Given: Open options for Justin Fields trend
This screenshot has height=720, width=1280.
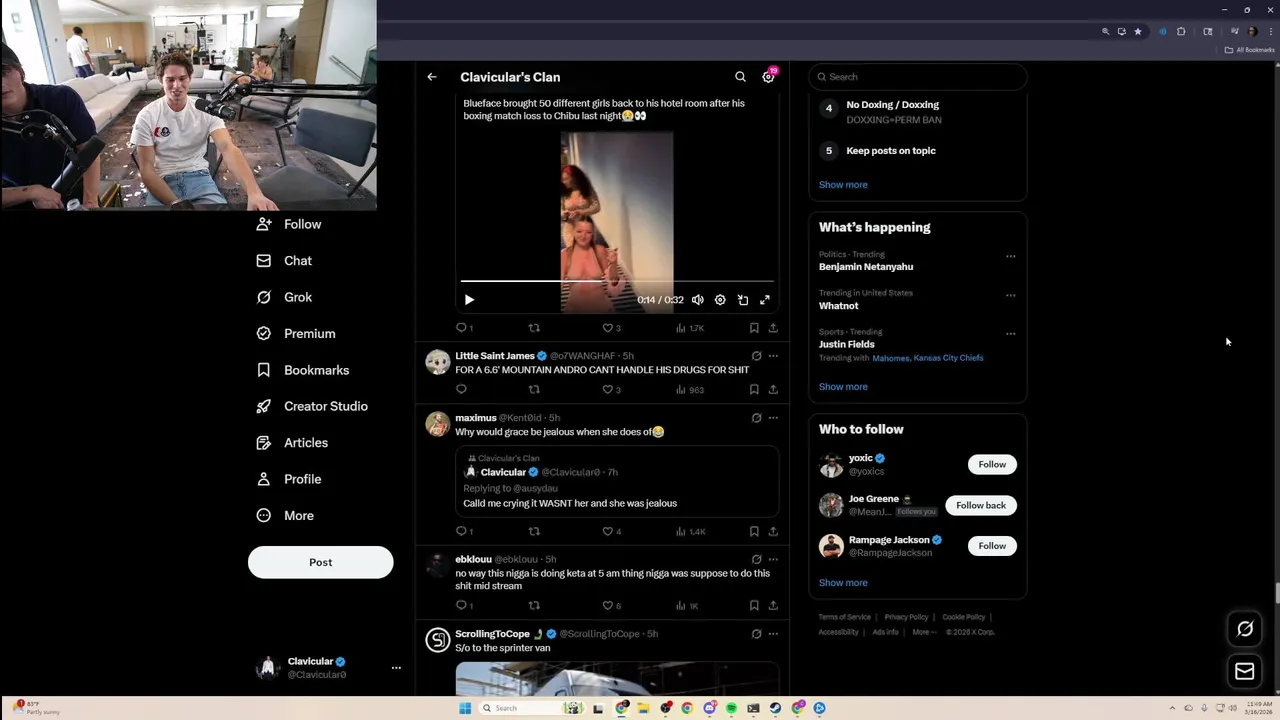Looking at the screenshot, I should 1010,334.
